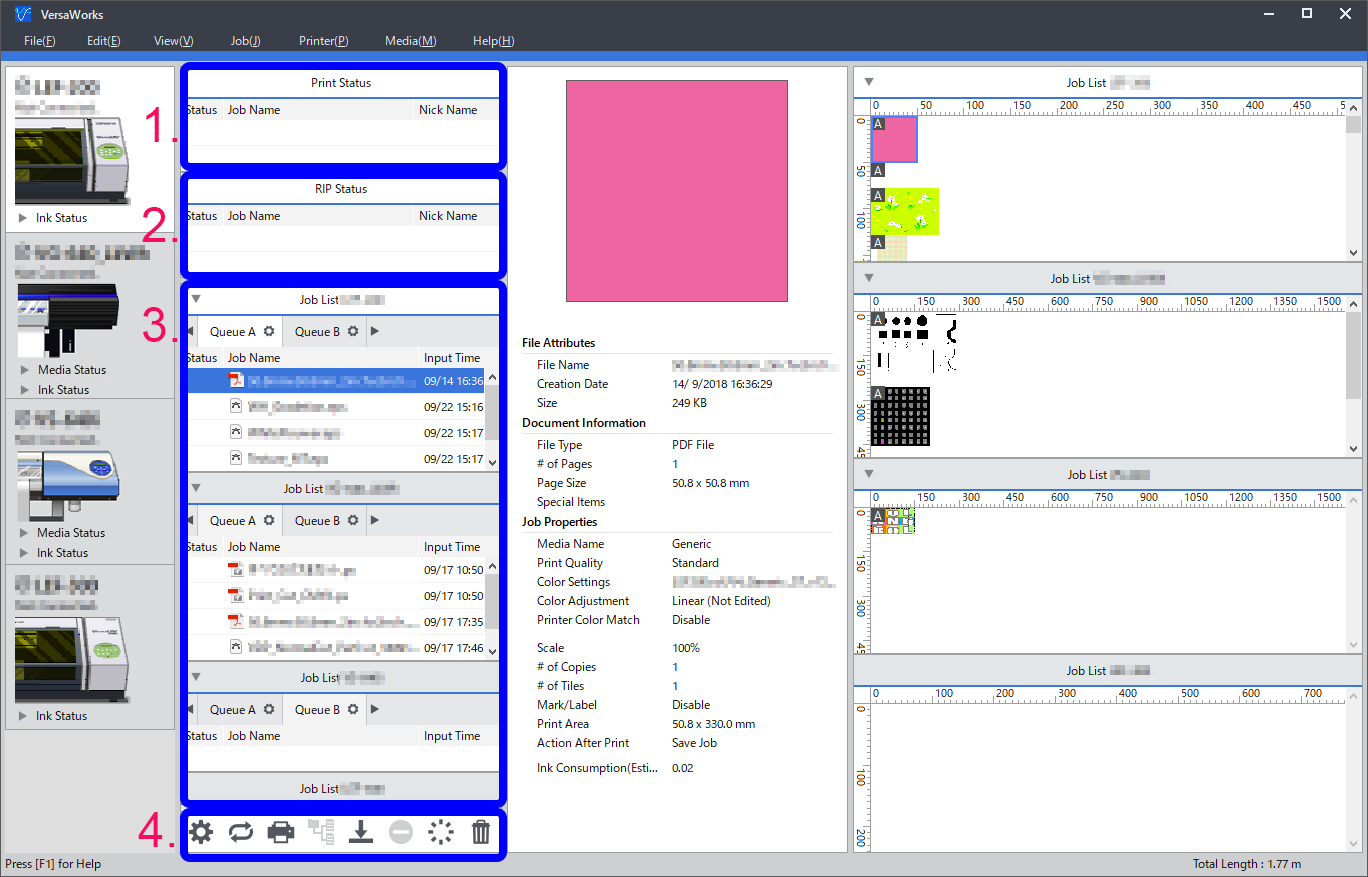The height and width of the screenshot is (877, 1368).
Task: Open job settings with the gear toolbar icon
Action: click(x=201, y=832)
